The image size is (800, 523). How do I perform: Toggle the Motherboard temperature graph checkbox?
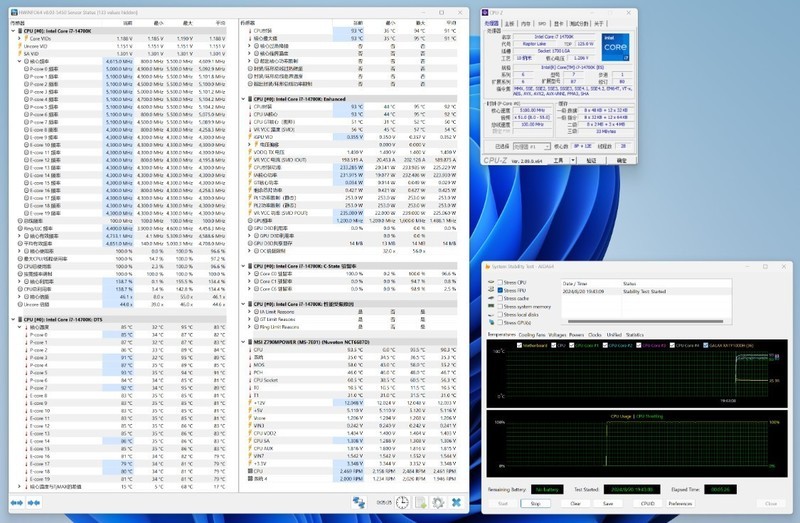tap(517, 344)
